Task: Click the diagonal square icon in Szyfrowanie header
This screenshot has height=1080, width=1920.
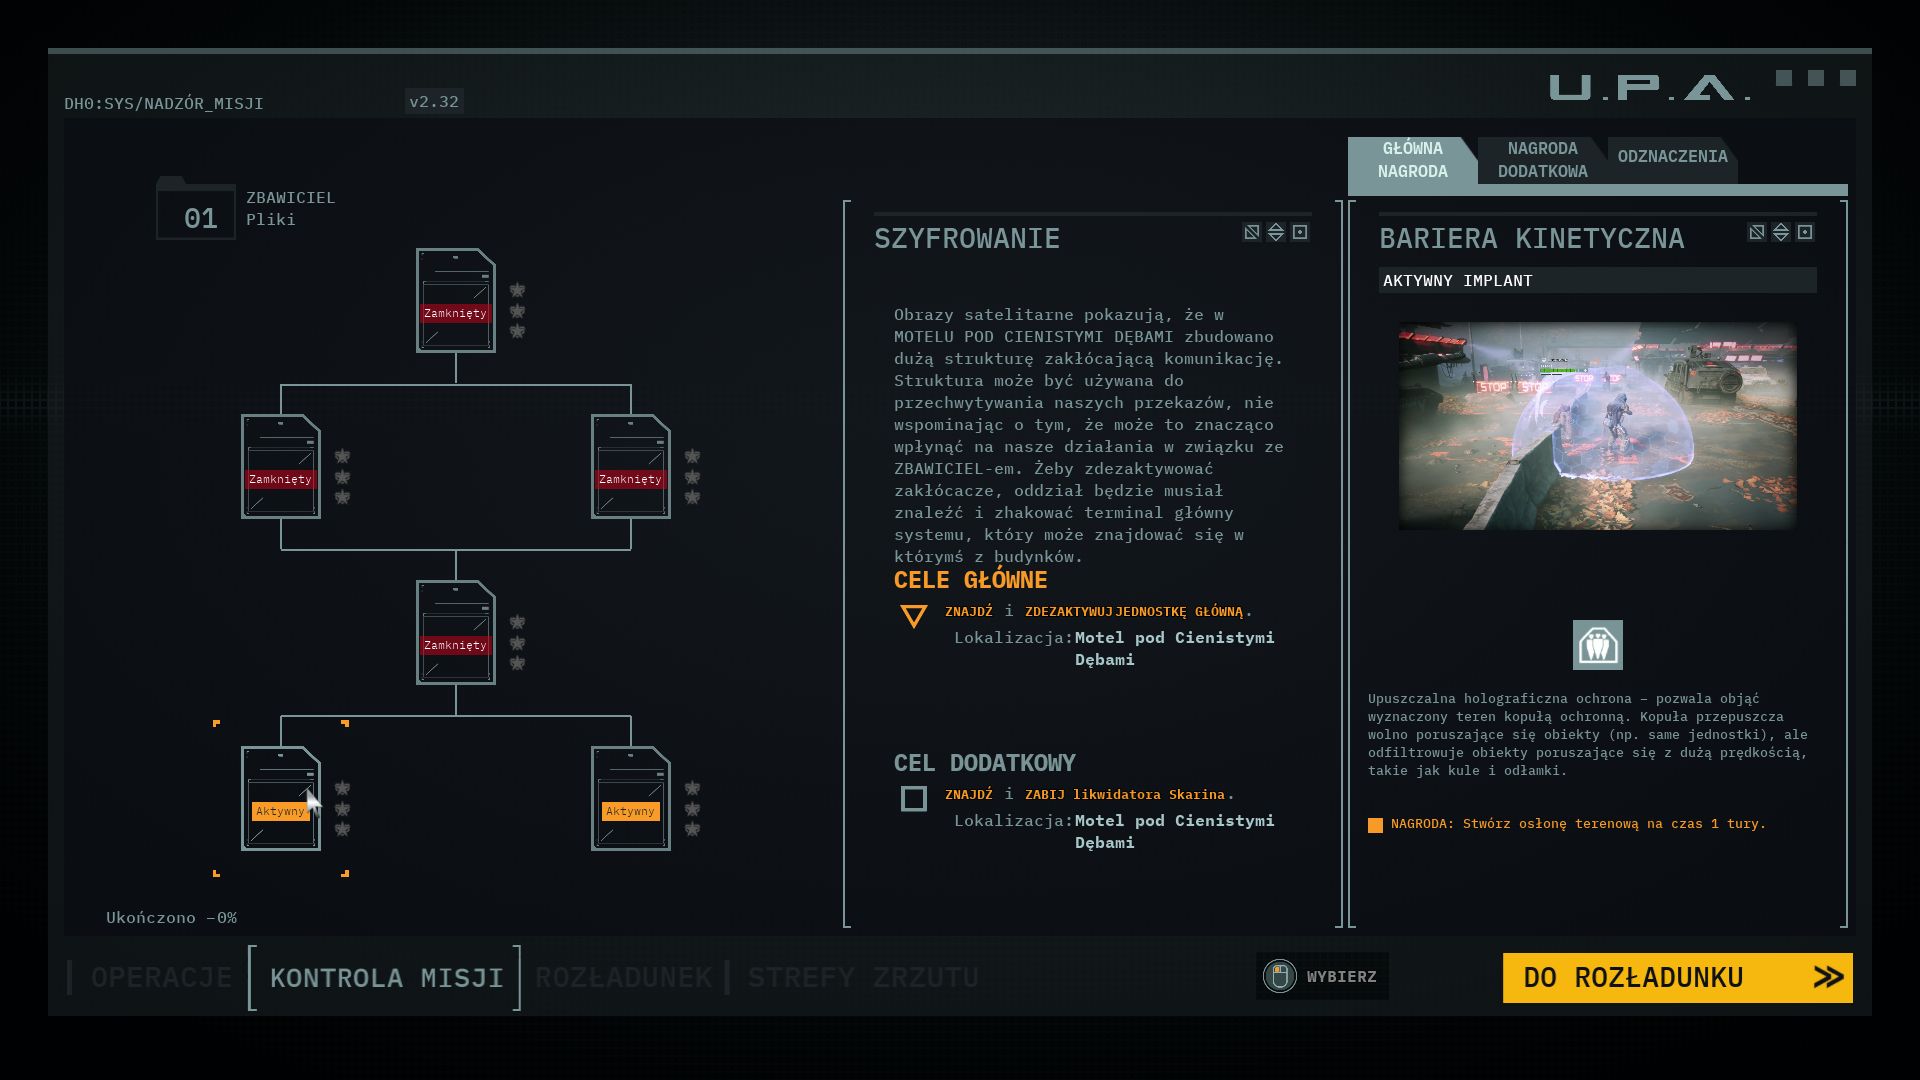Action: click(x=1251, y=232)
